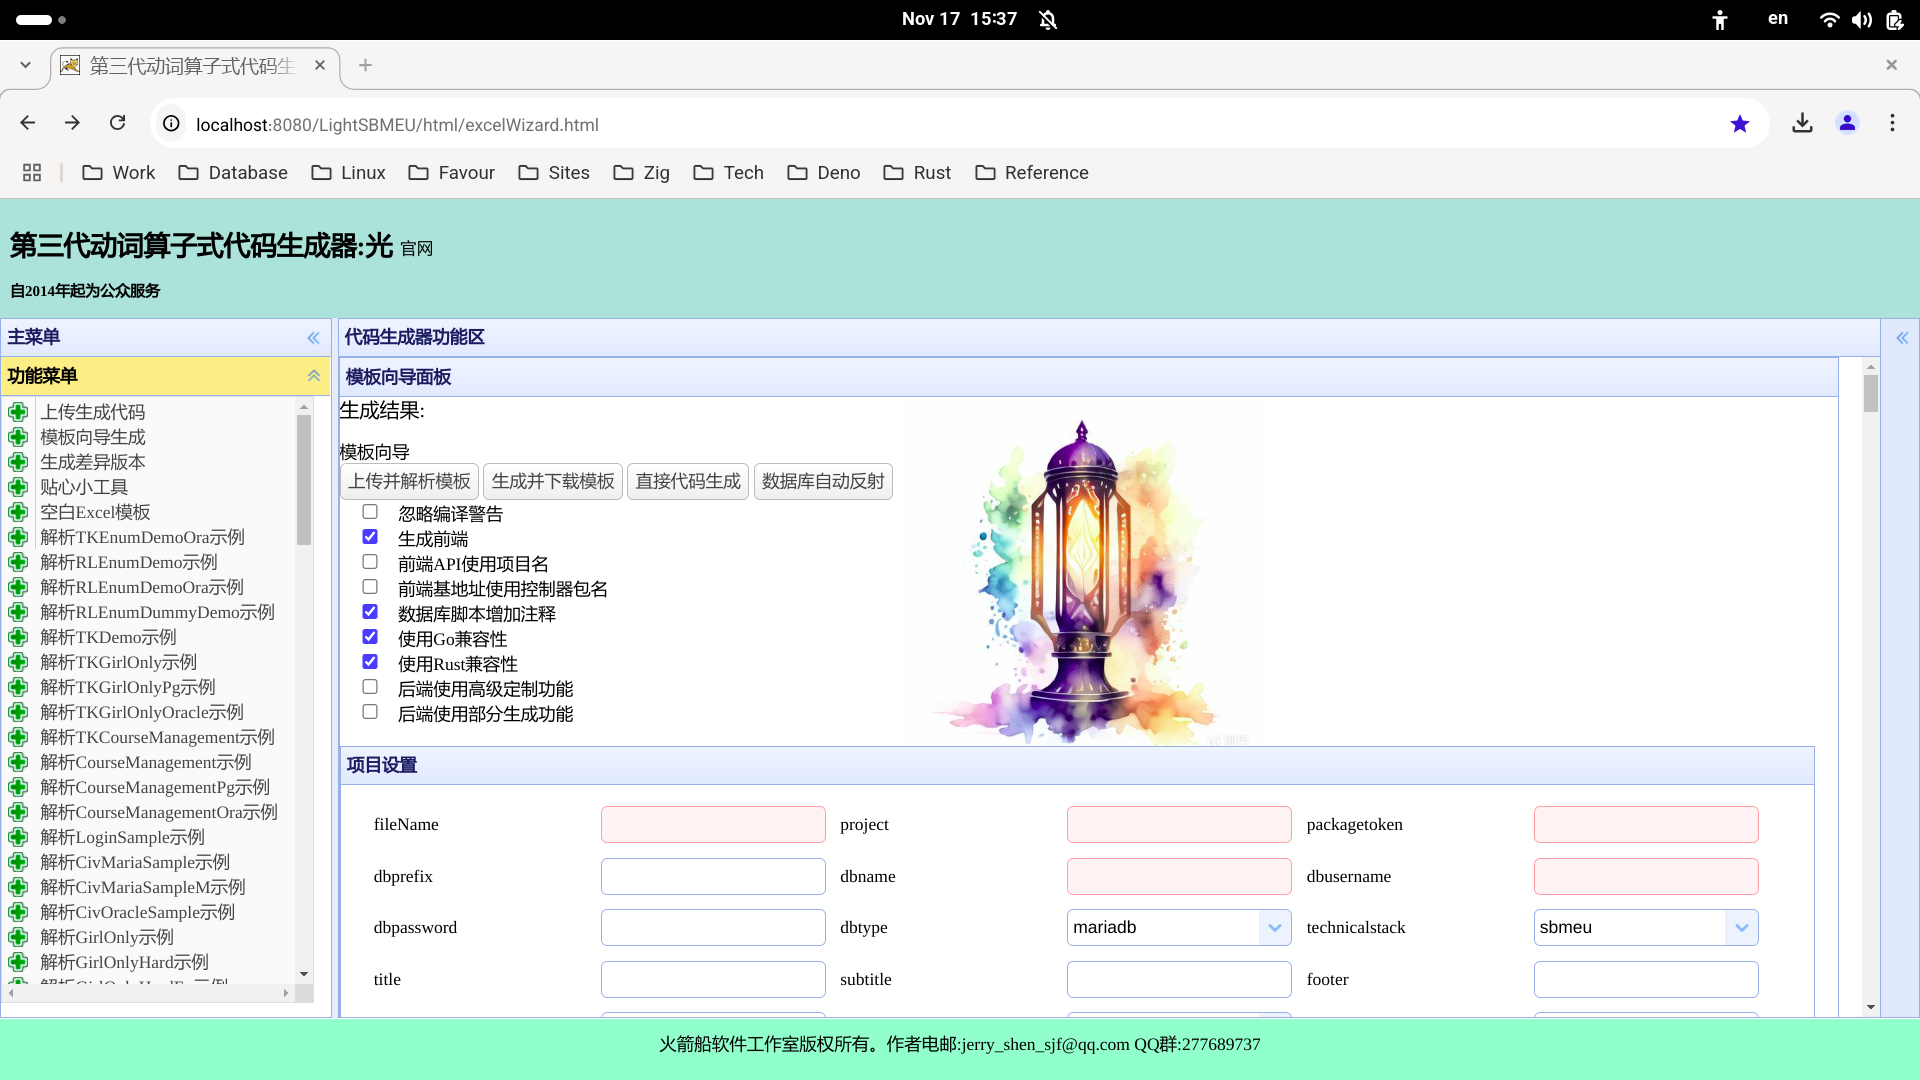Open the technicalstack sbmeu dropdown
The width and height of the screenshot is (1920, 1080).
point(1741,927)
